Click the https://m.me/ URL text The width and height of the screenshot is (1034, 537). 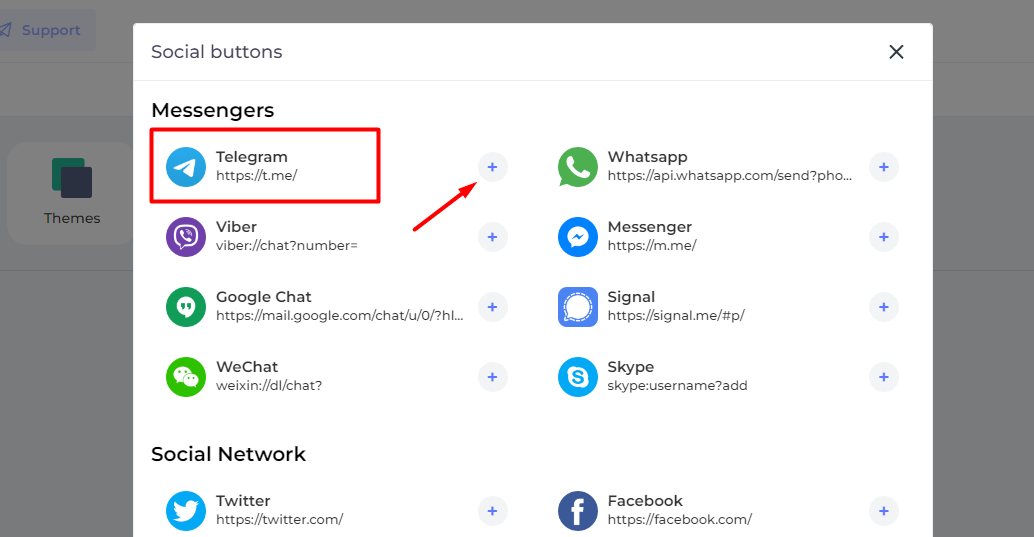[x=652, y=245]
